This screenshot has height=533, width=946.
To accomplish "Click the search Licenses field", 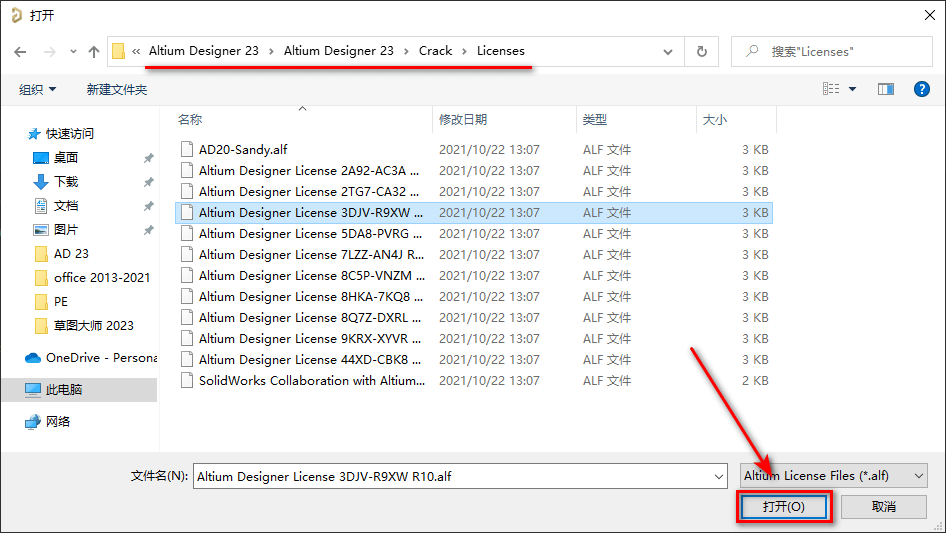I will coord(832,51).
